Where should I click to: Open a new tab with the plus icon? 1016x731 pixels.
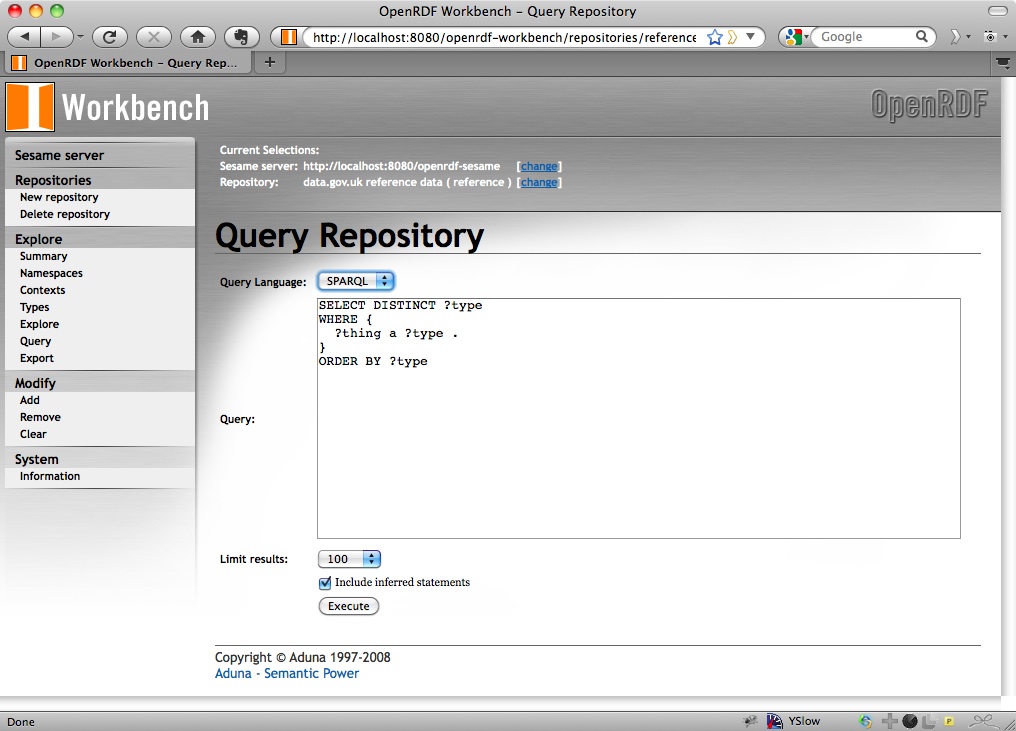click(270, 62)
